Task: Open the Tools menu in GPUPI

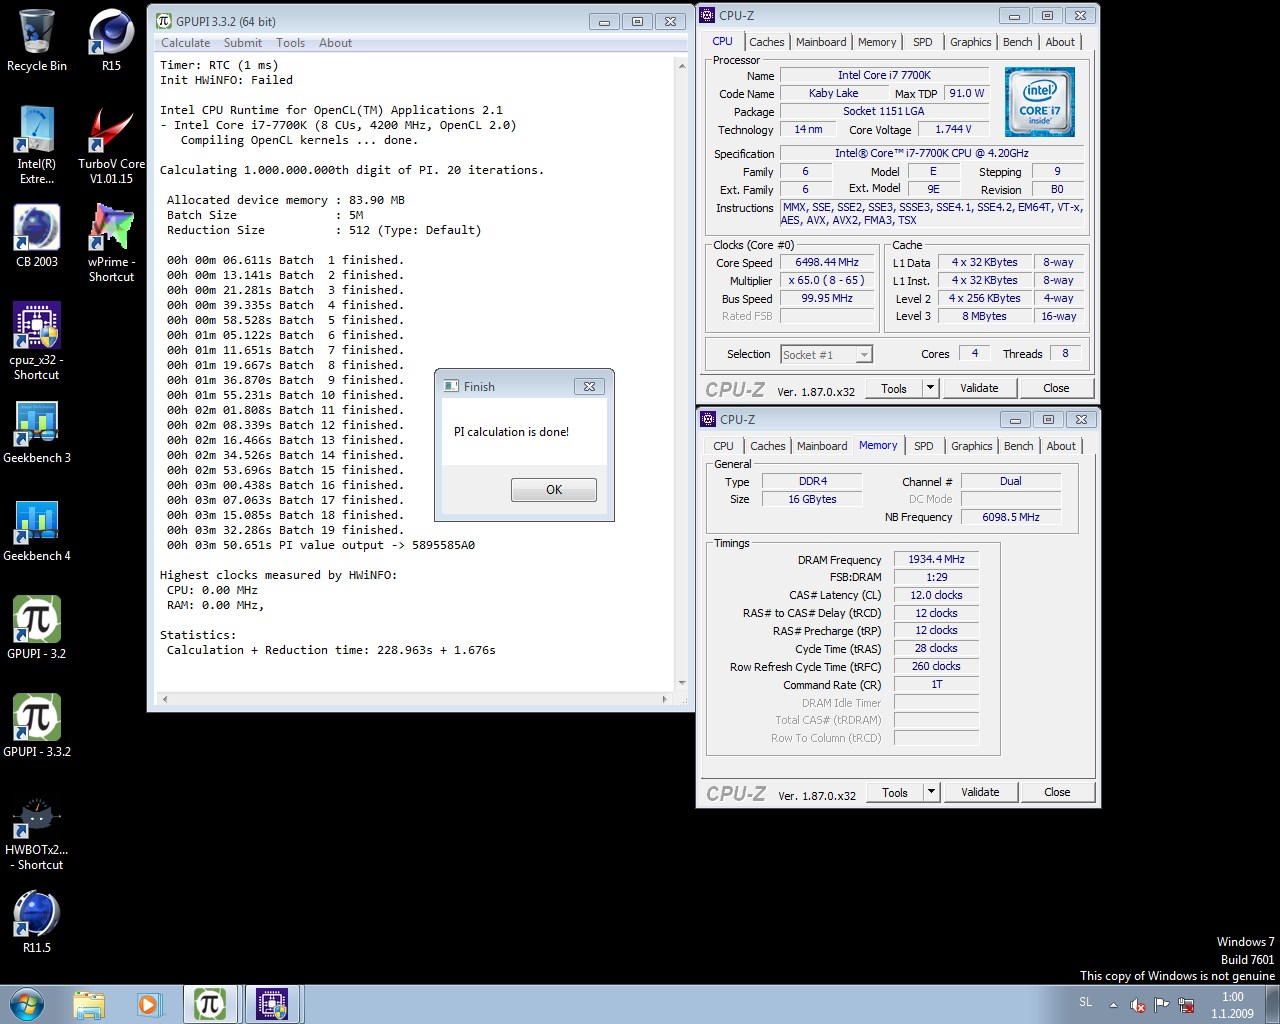Action: (x=291, y=43)
